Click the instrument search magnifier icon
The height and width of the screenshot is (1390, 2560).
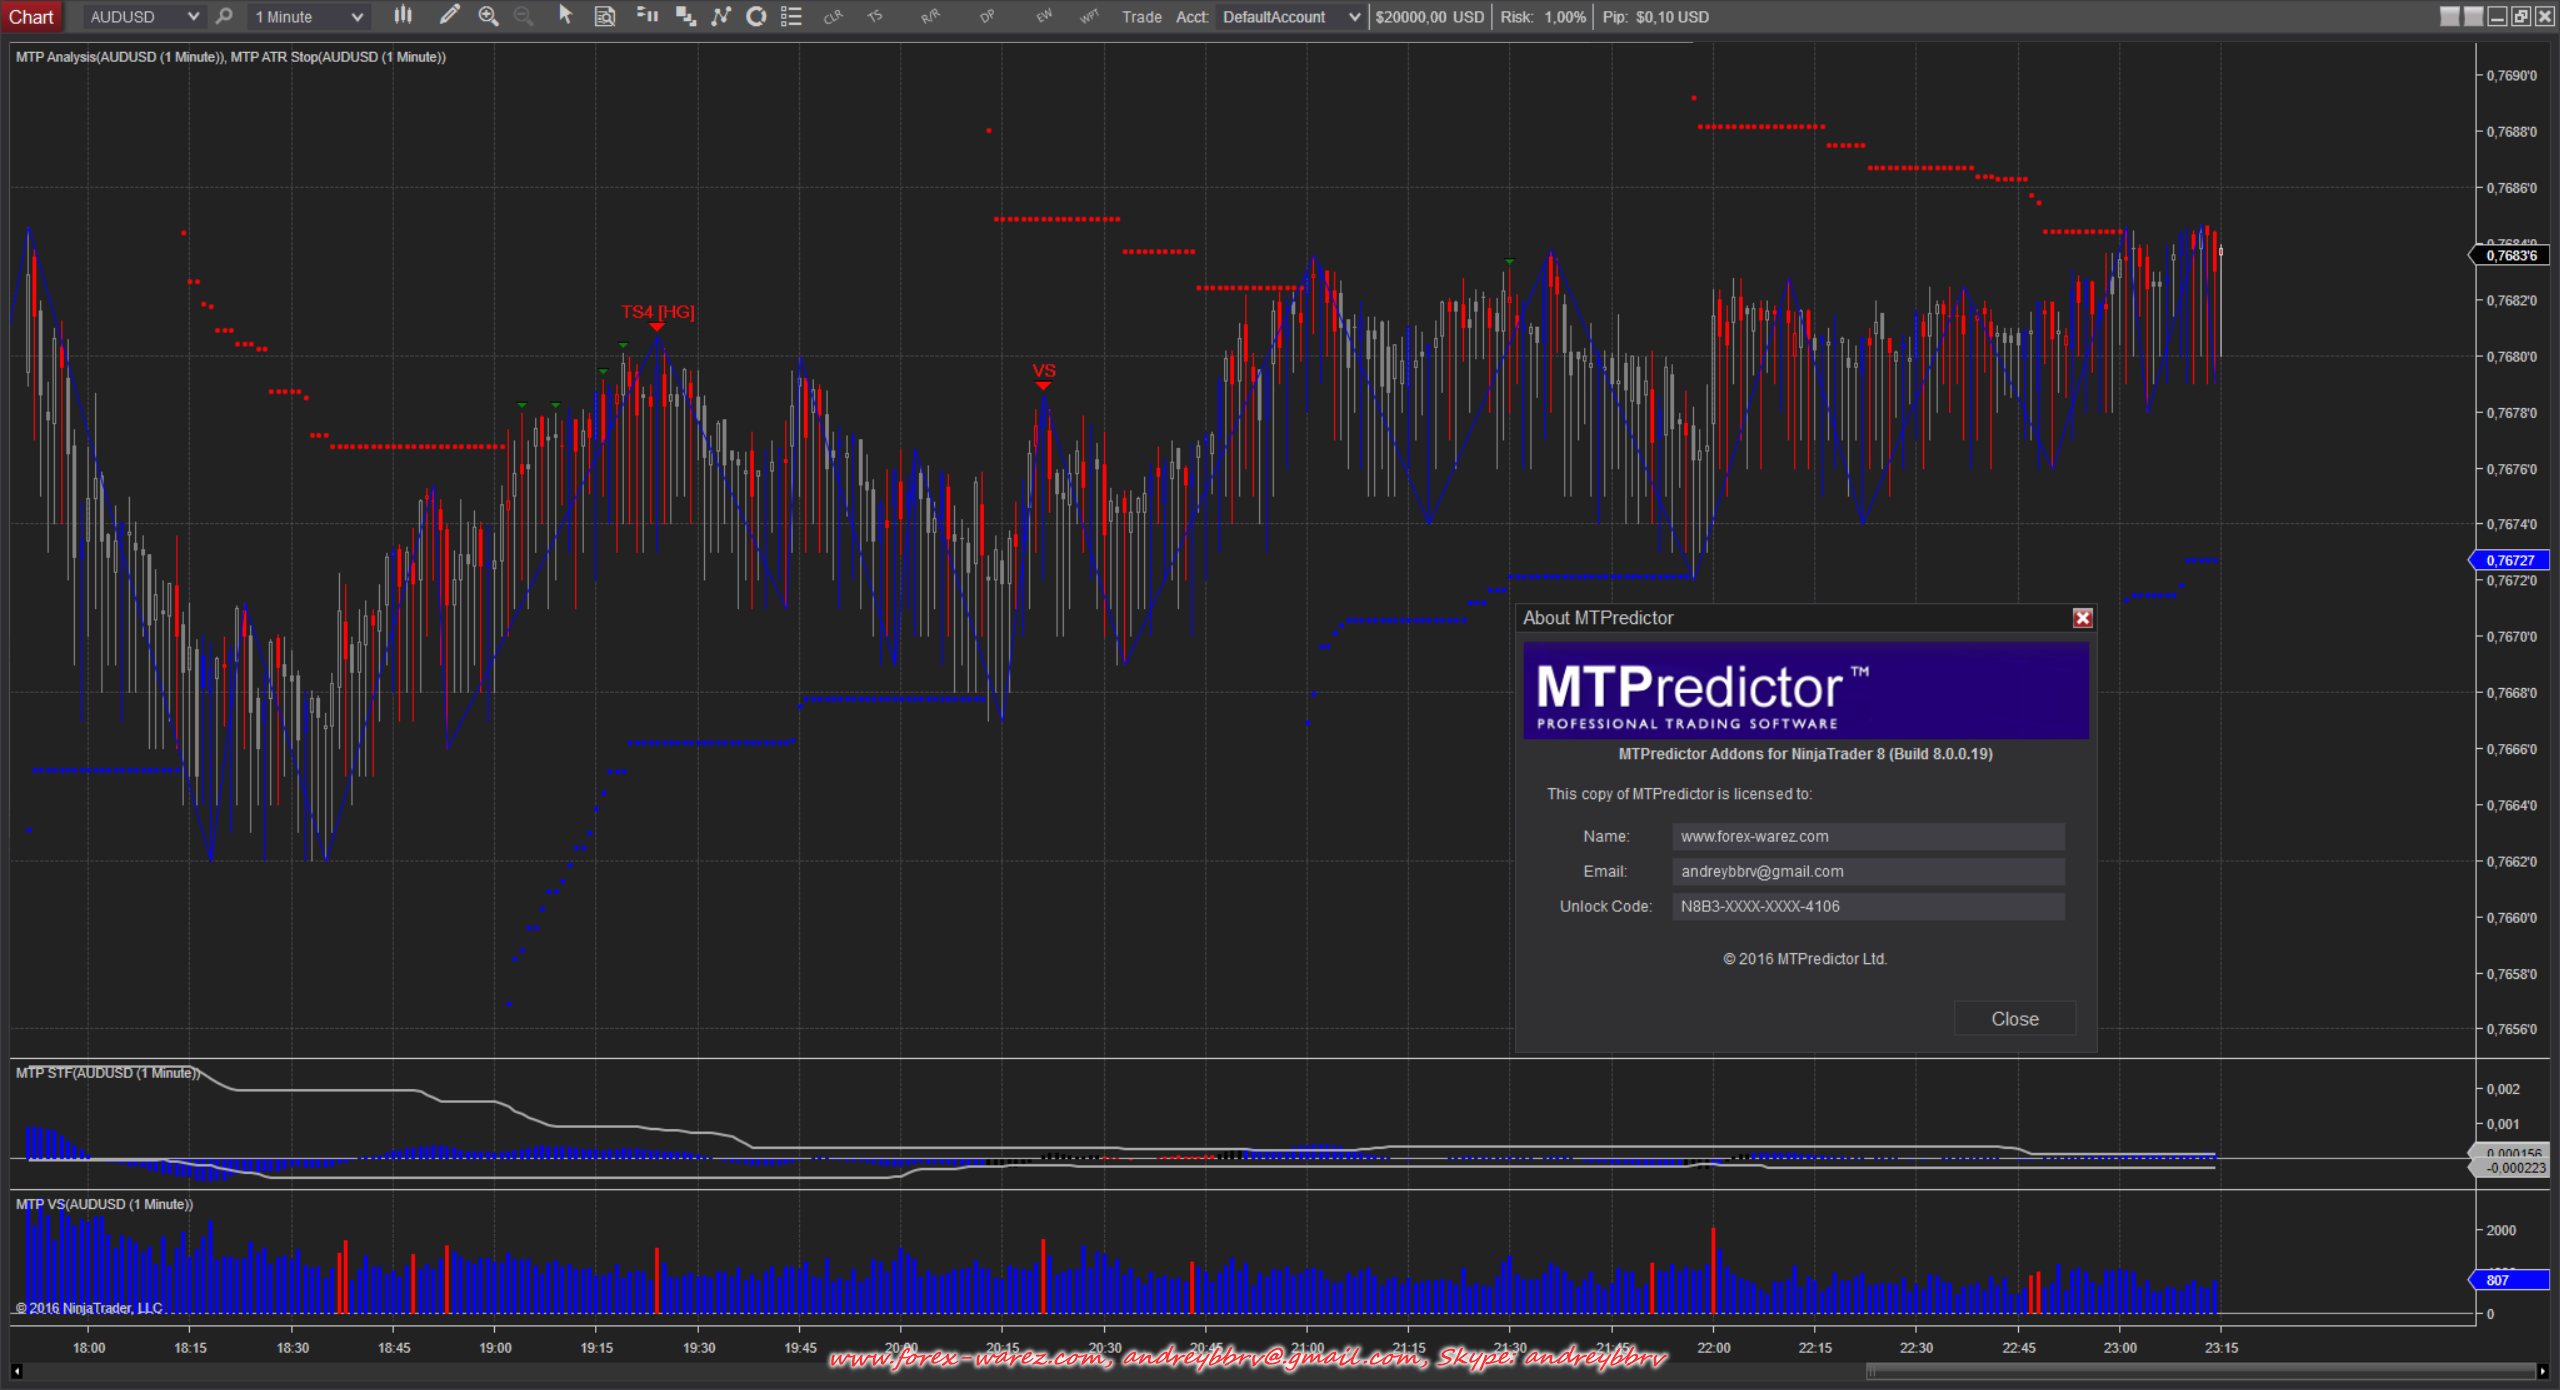pyautogui.click(x=224, y=16)
